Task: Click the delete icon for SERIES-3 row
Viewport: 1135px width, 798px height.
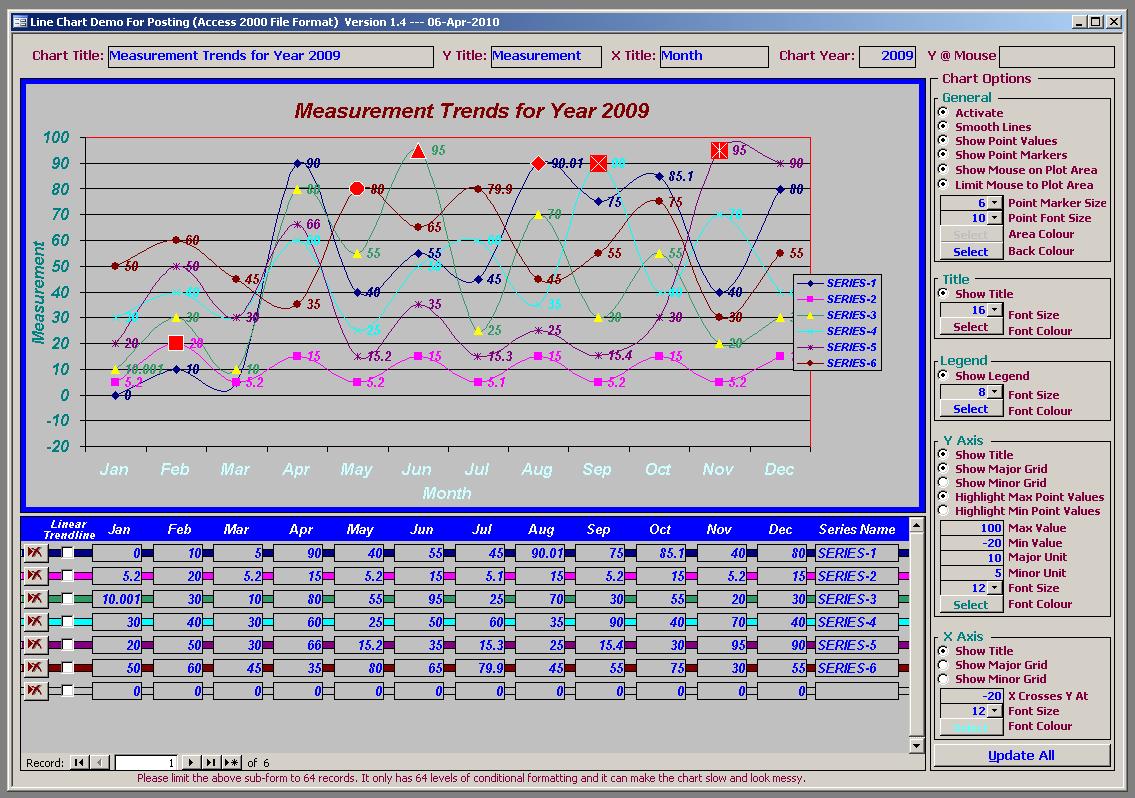Action: coord(35,600)
